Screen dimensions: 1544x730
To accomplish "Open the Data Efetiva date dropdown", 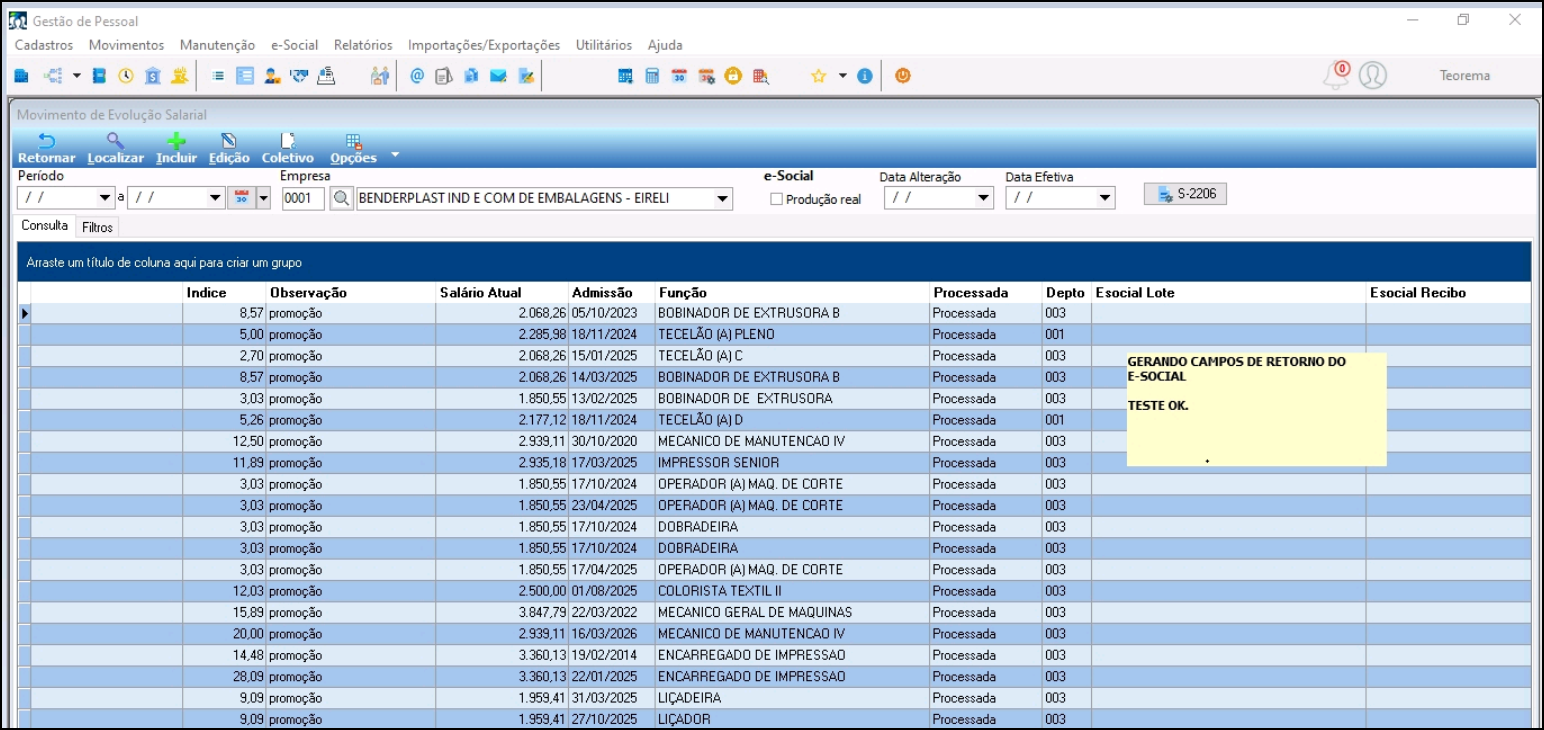I will tap(1105, 198).
